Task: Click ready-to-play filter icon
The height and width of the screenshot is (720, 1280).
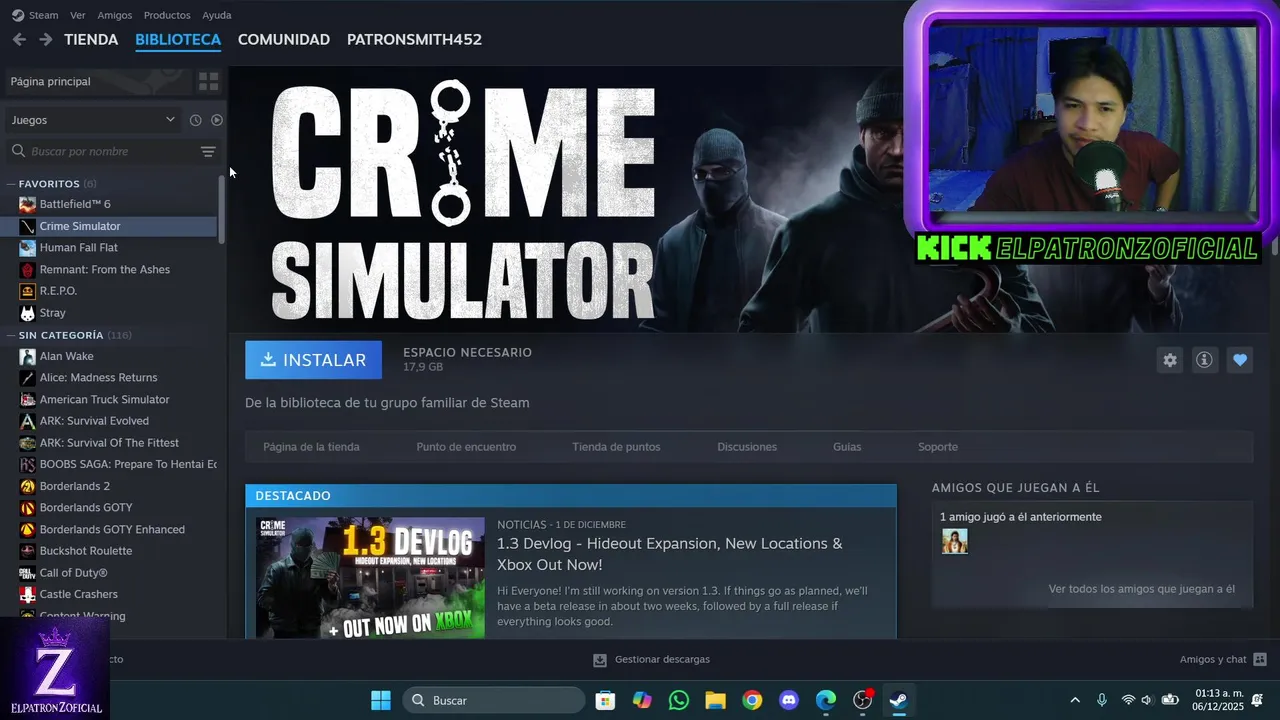Action: (217, 120)
